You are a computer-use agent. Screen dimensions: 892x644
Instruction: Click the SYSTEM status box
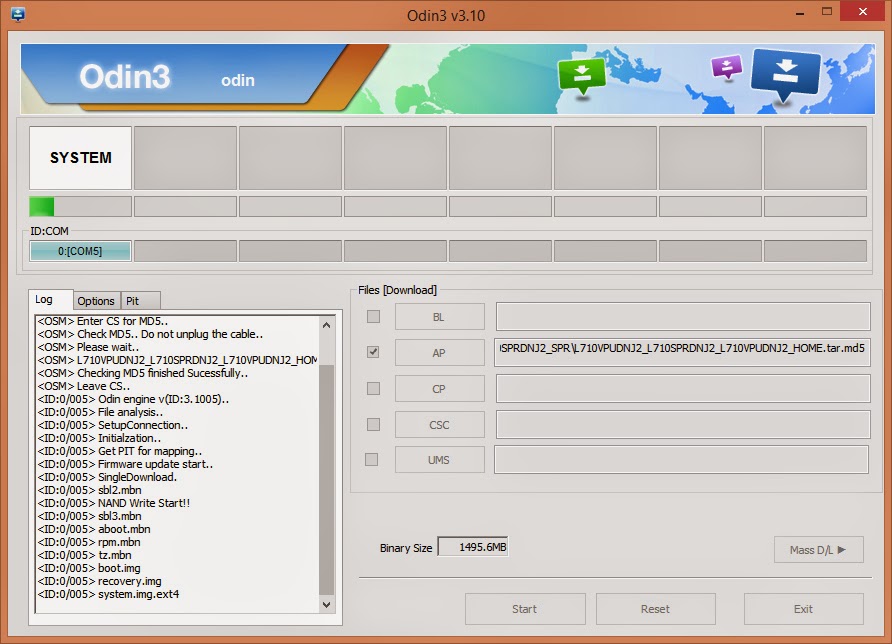pyautogui.click(x=81, y=158)
